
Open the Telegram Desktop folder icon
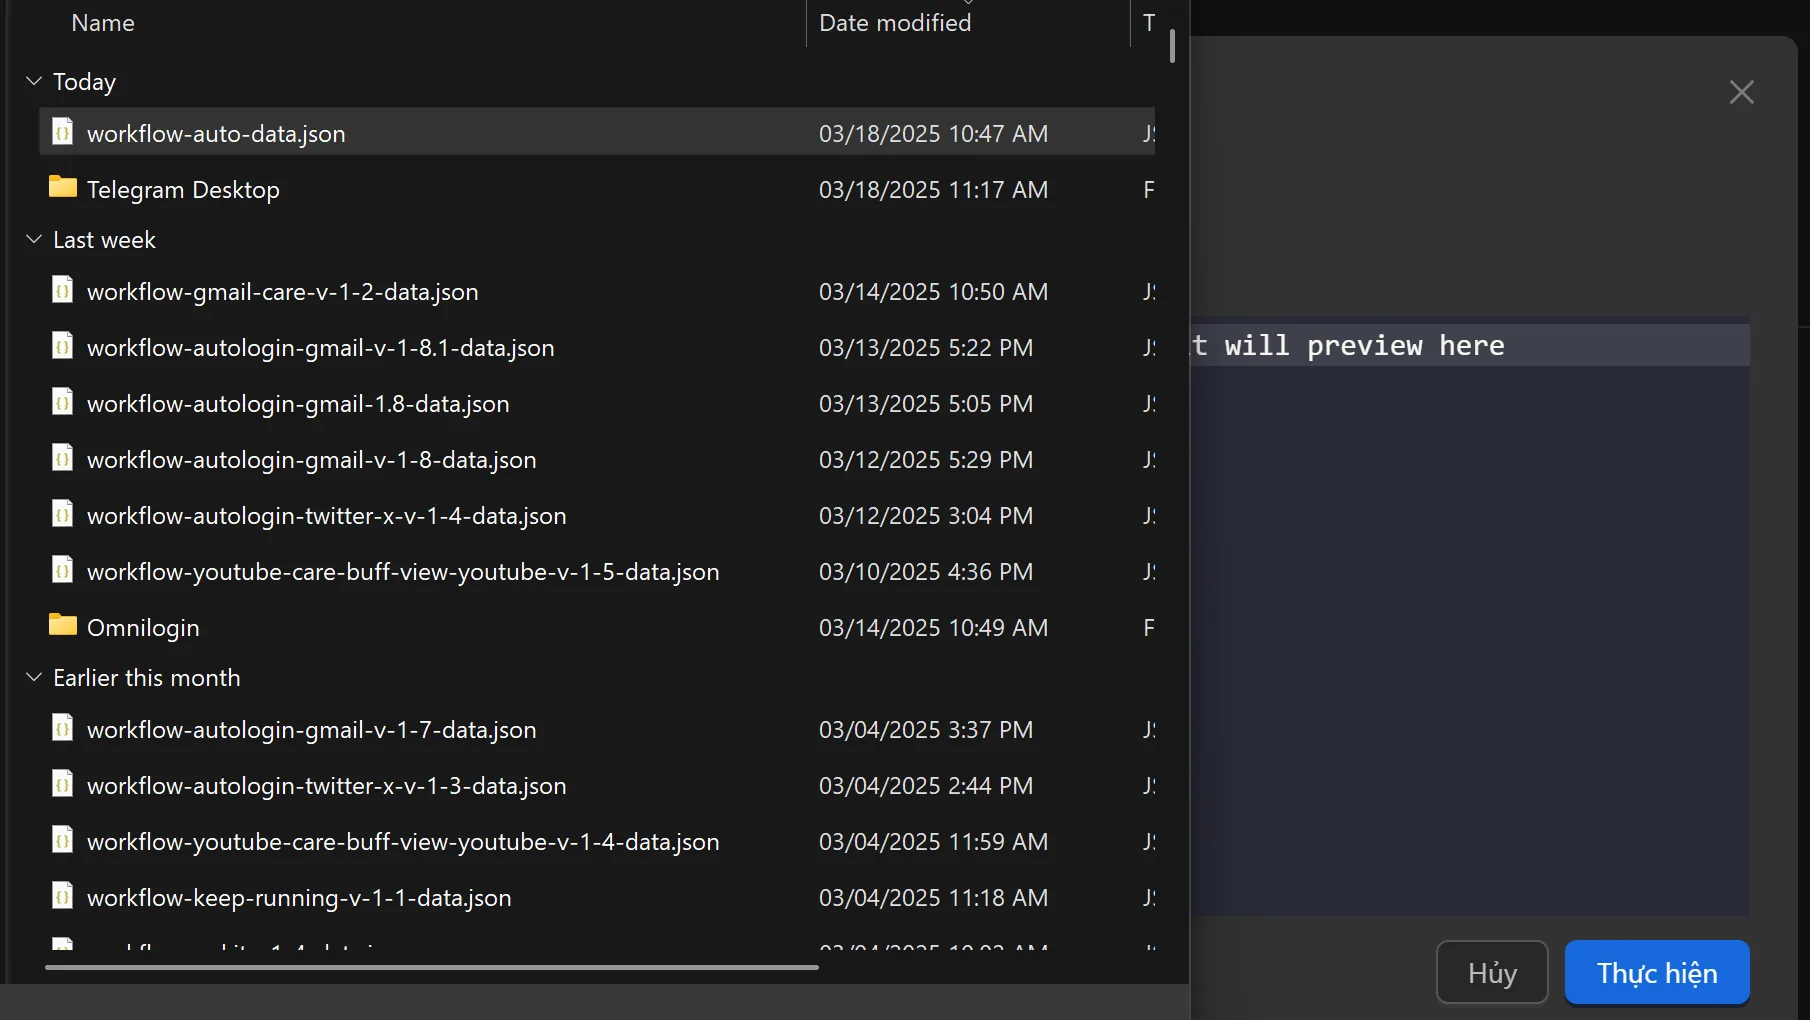63,188
